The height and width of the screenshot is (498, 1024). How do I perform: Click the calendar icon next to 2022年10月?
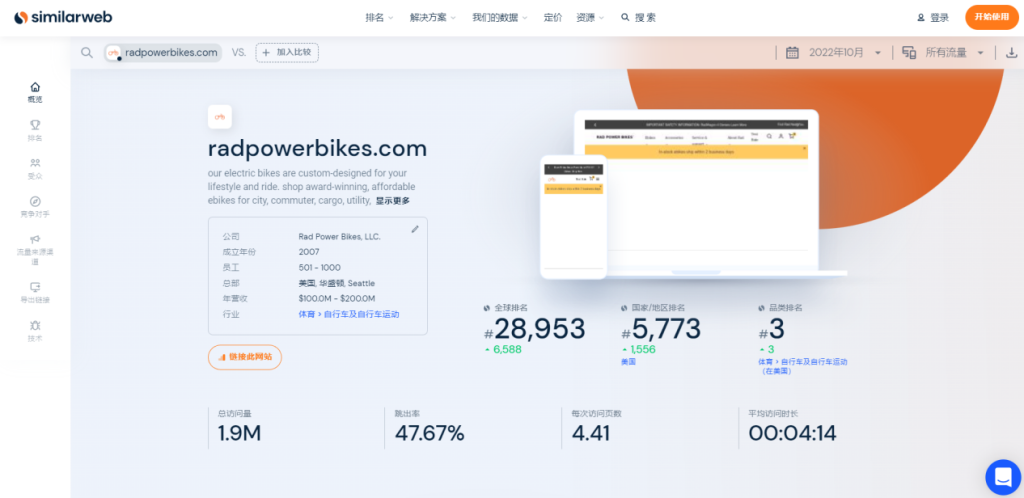pyautogui.click(x=792, y=53)
